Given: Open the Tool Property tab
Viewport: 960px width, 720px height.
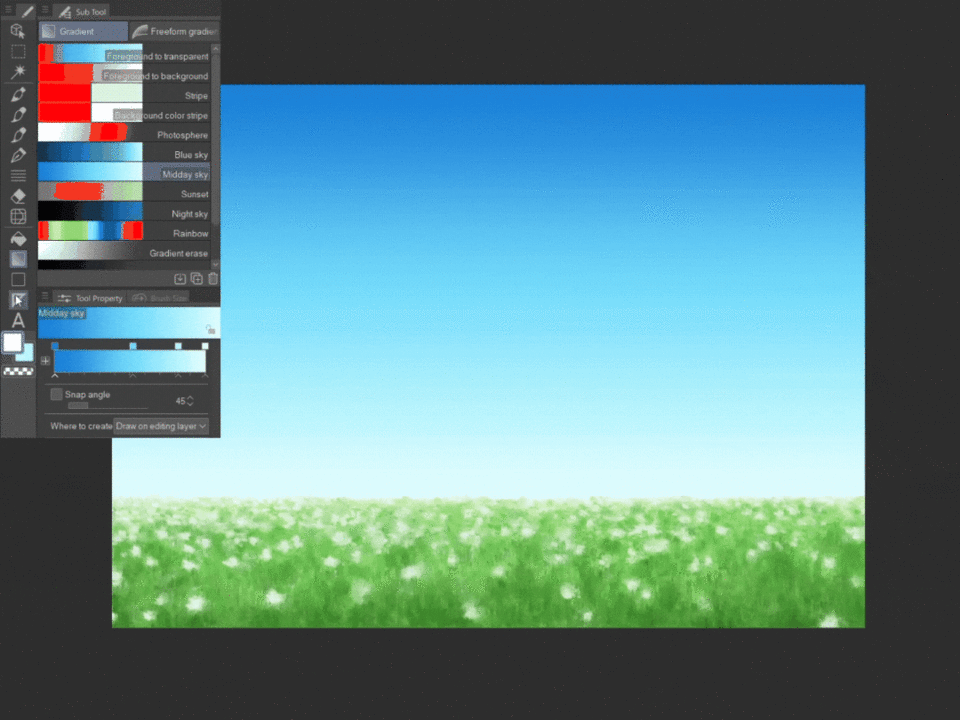Looking at the screenshot, I should [90, 298].
